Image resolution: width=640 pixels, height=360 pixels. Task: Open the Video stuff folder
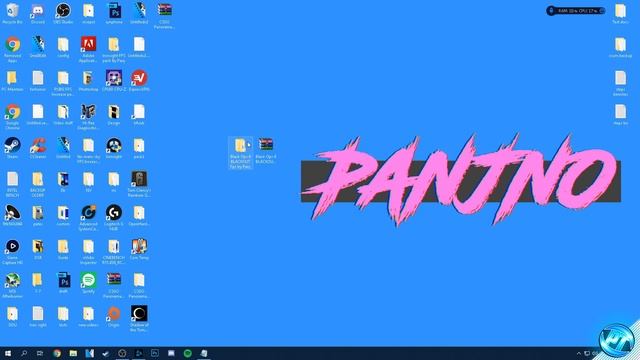pyautogui.click(x=63, y=111)
